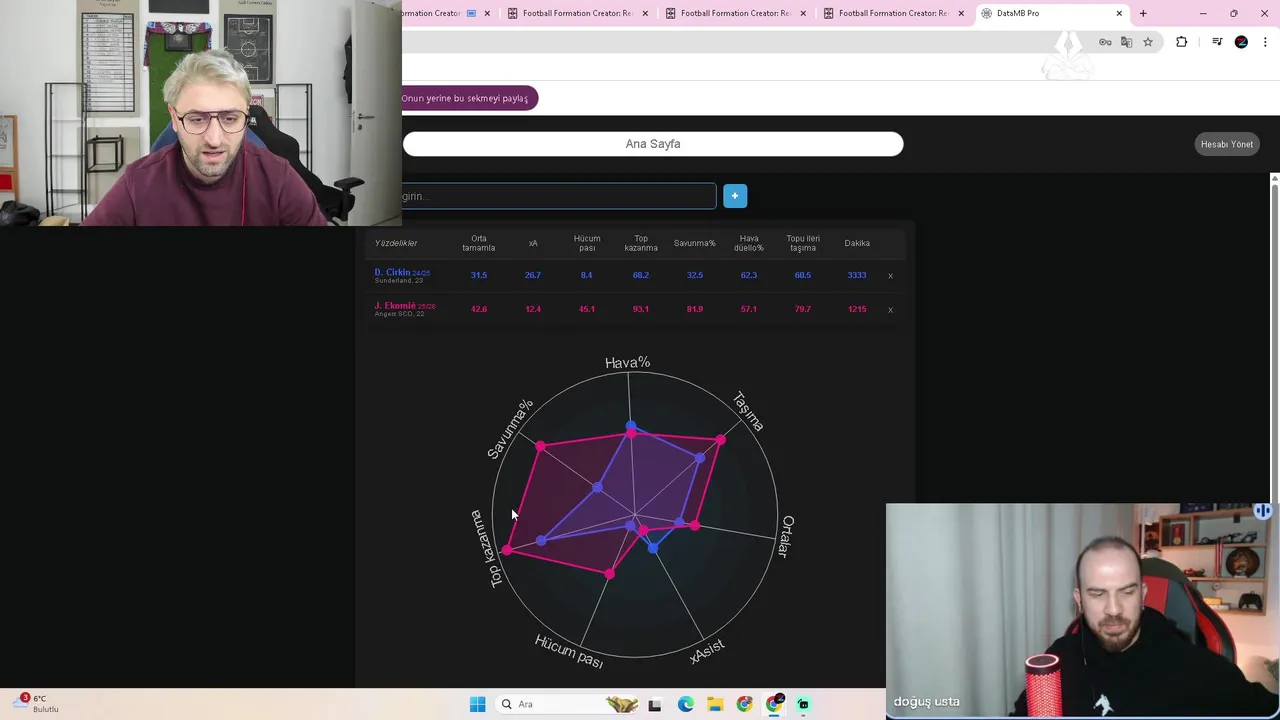Click the 'xAsist' radar axis label

click(x=707, y=650)
